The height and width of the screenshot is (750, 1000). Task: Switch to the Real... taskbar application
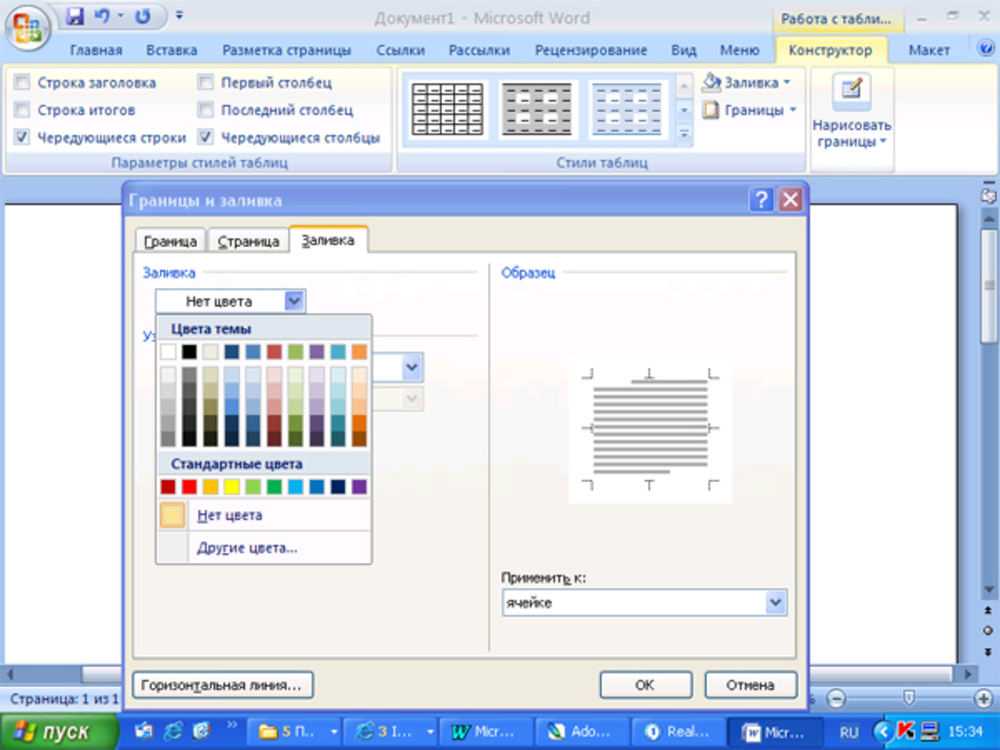(x=677, y=732)
